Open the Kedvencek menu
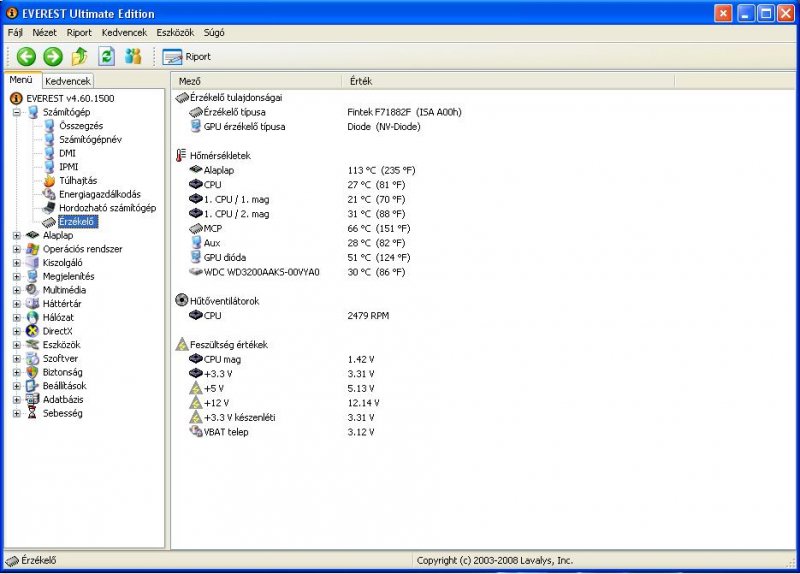Image resolution: width=800 pixels, height=574 pixels. point(124,33)
